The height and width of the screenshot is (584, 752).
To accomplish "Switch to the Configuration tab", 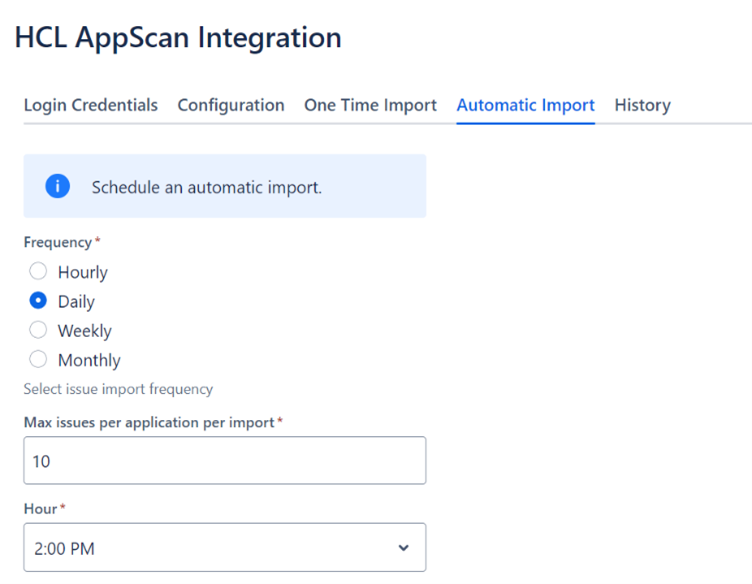I will coord(231,105).
